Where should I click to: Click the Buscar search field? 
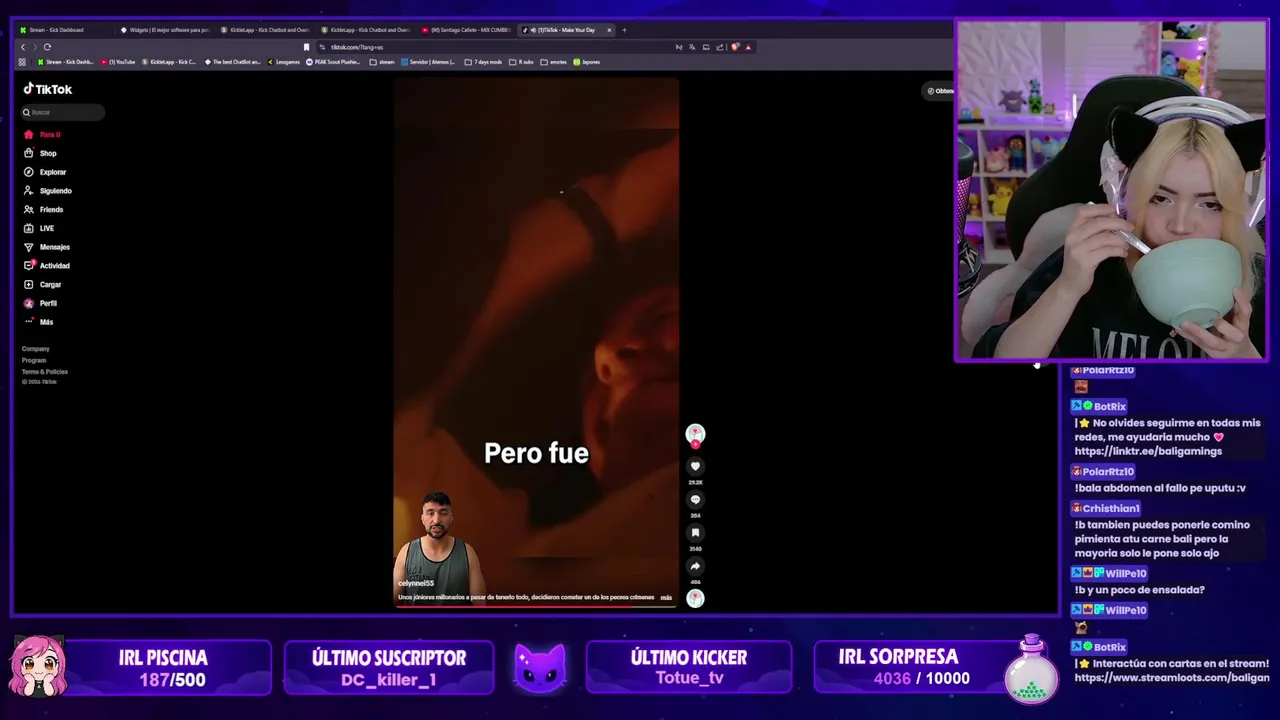pyautogui.click(x=63, y=112)
